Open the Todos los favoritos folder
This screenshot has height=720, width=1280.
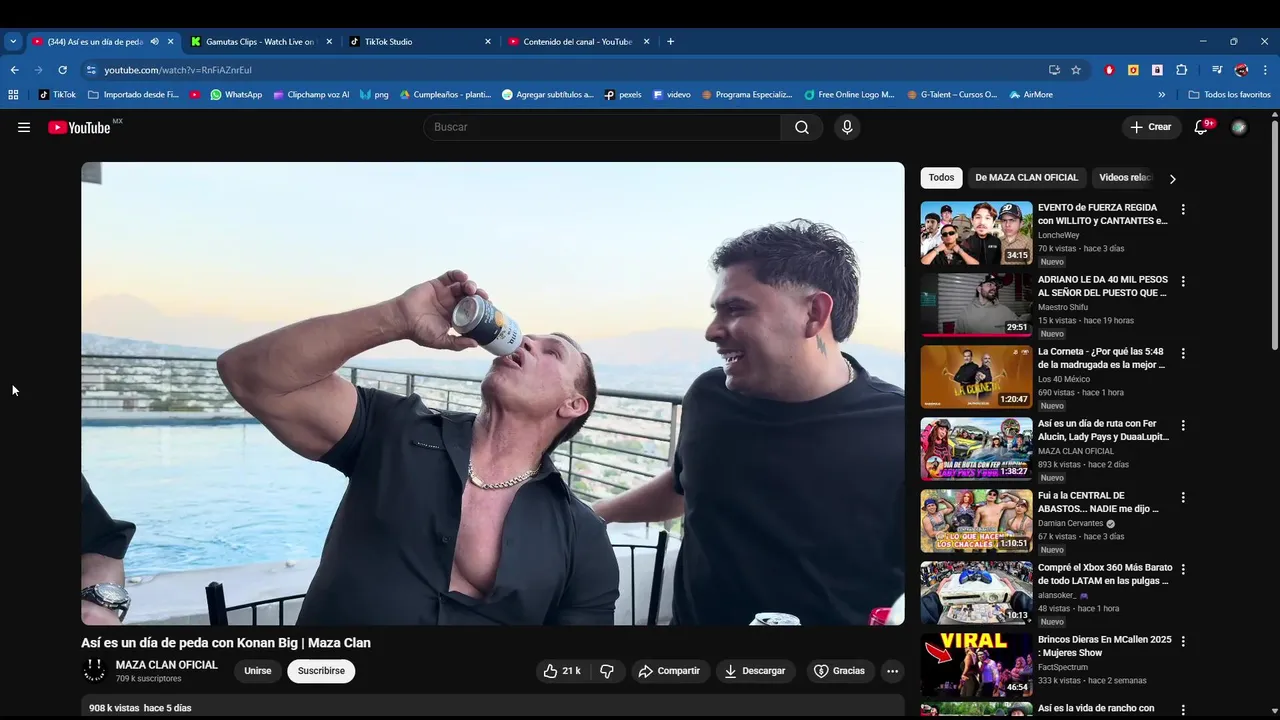tap(1229, 95)
